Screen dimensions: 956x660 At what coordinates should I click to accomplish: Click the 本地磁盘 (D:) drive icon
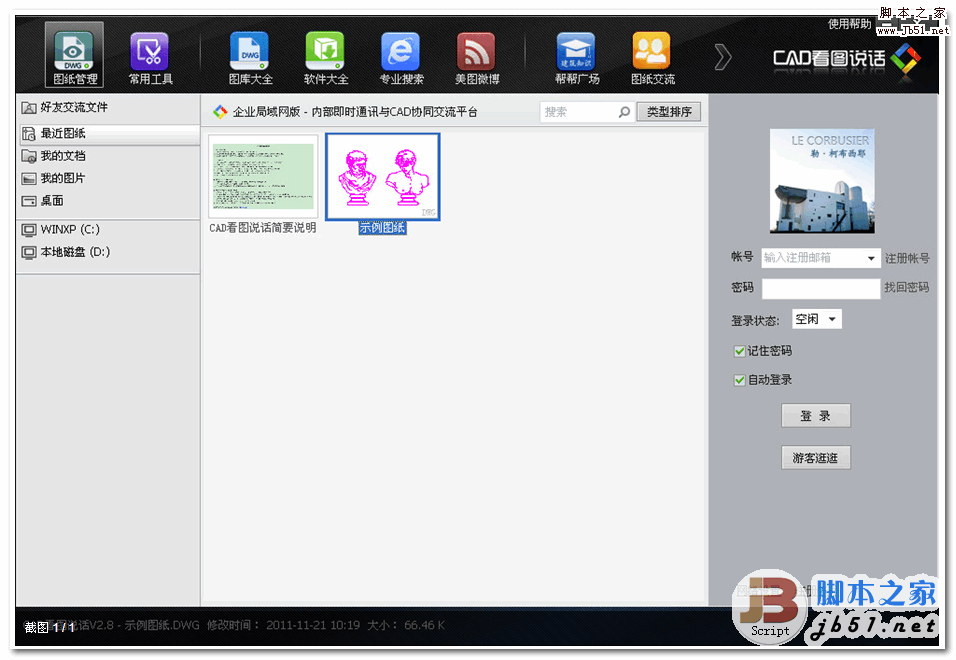29,252
